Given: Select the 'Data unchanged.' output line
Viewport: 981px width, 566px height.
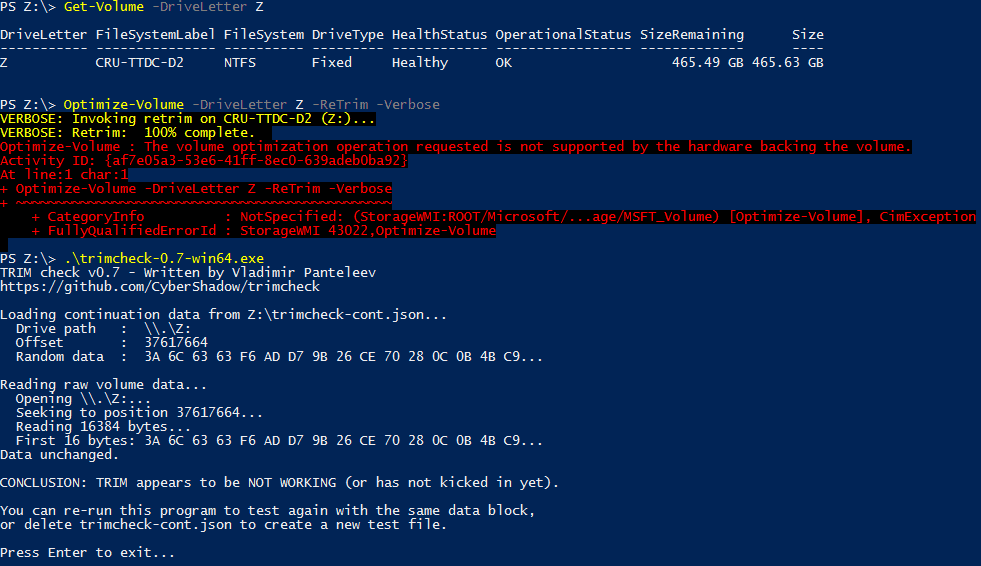Looking at the screenshot, I should [x=59, y=454].
